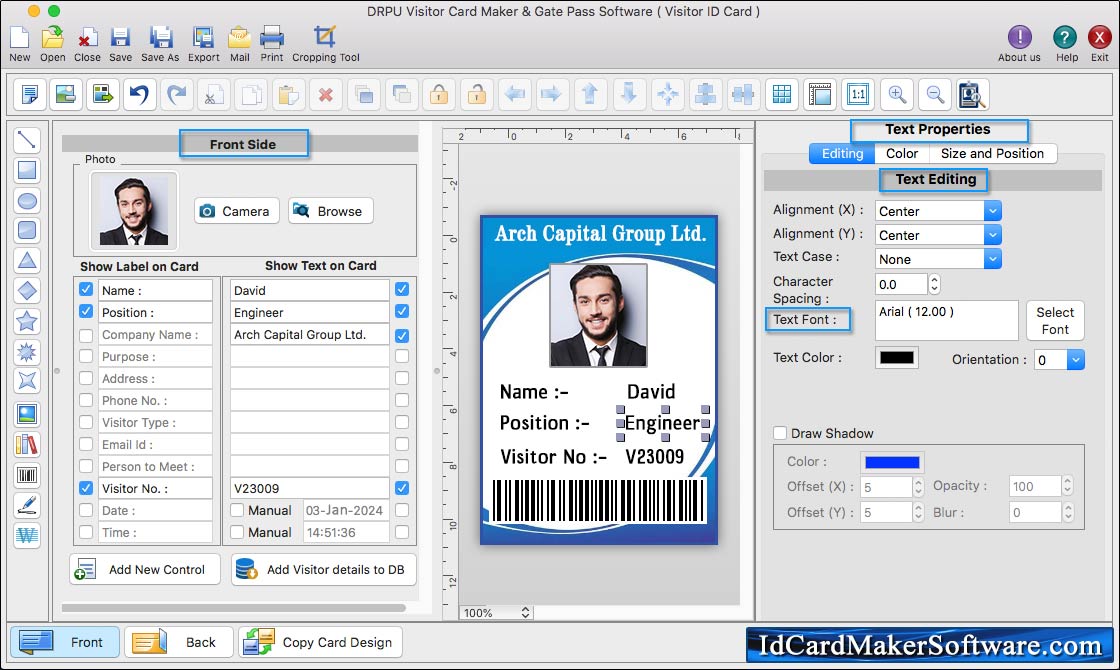Image resolution: width=1120 pixels, height=670 pixels.
Task: Open the blue shadow Color swatch
Action: (x=892, y=462)
